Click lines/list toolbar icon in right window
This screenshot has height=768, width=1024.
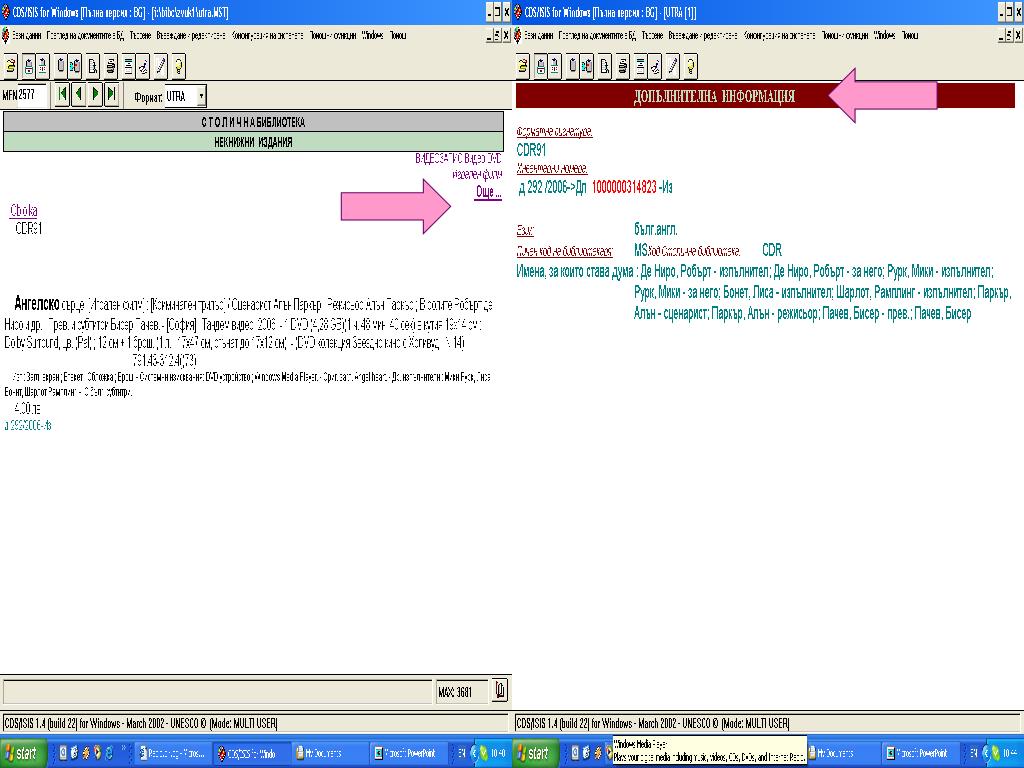click(x=641, y=65)
